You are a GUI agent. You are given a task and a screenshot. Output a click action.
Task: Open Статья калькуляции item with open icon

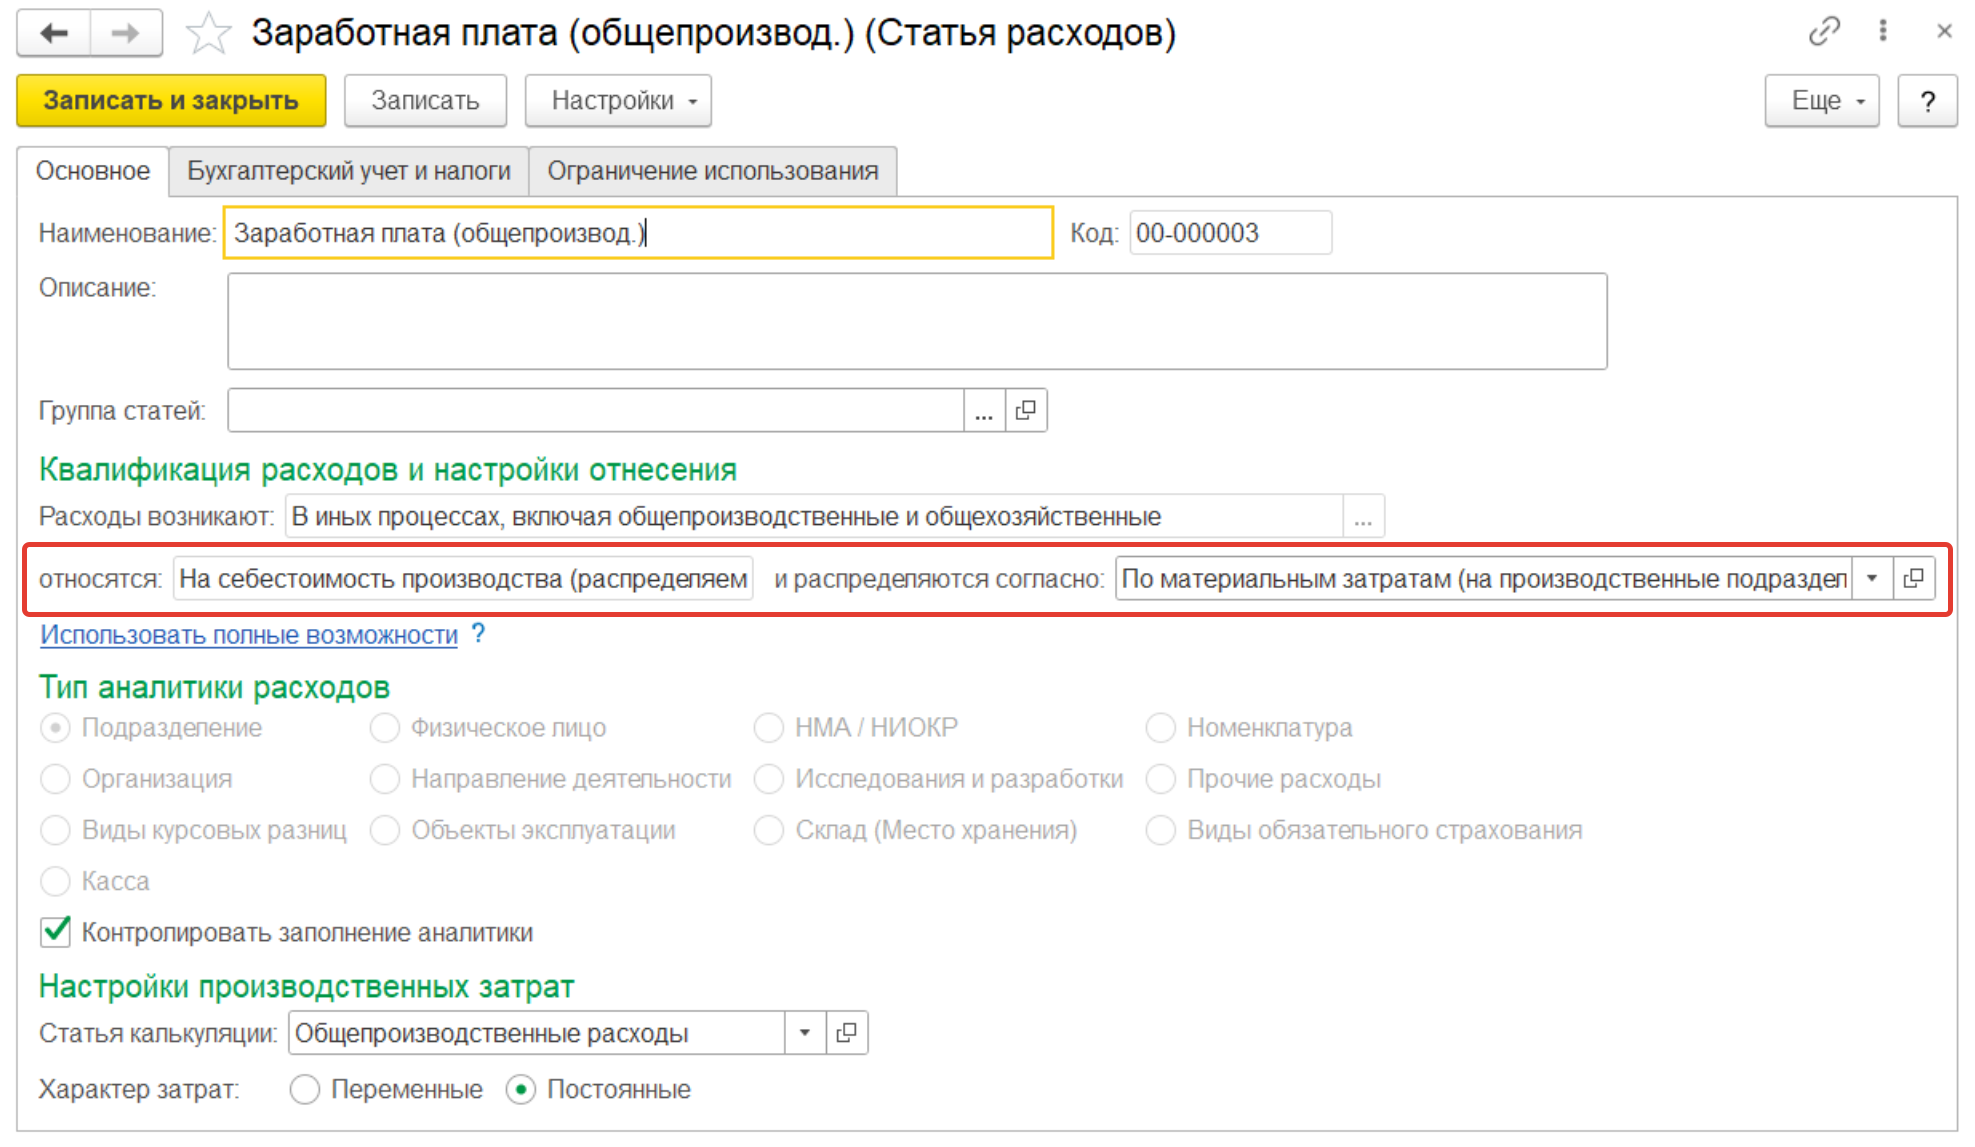[x=847, y=1033]
